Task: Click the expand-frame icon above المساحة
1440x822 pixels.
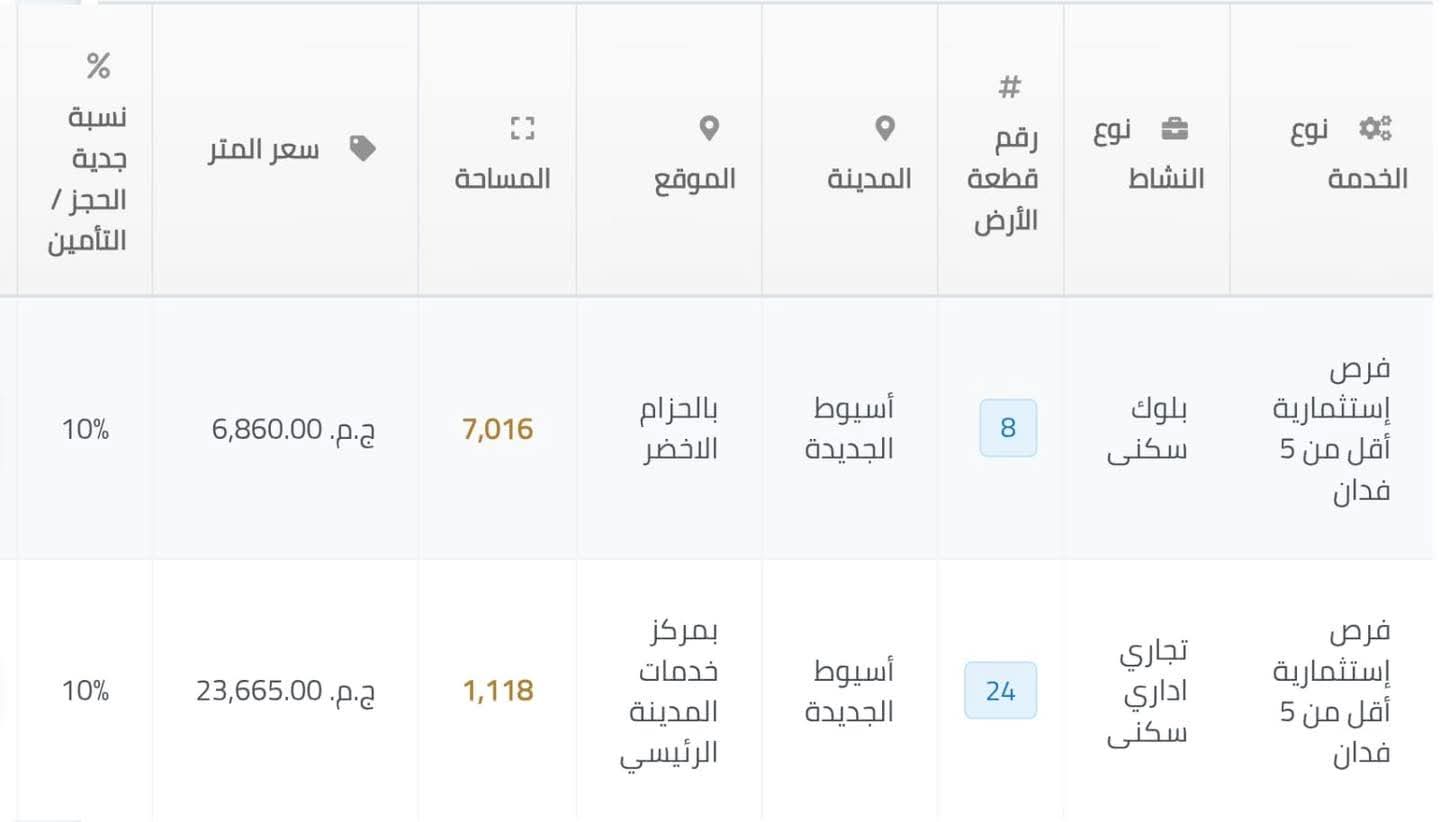Action: [522, 128]
